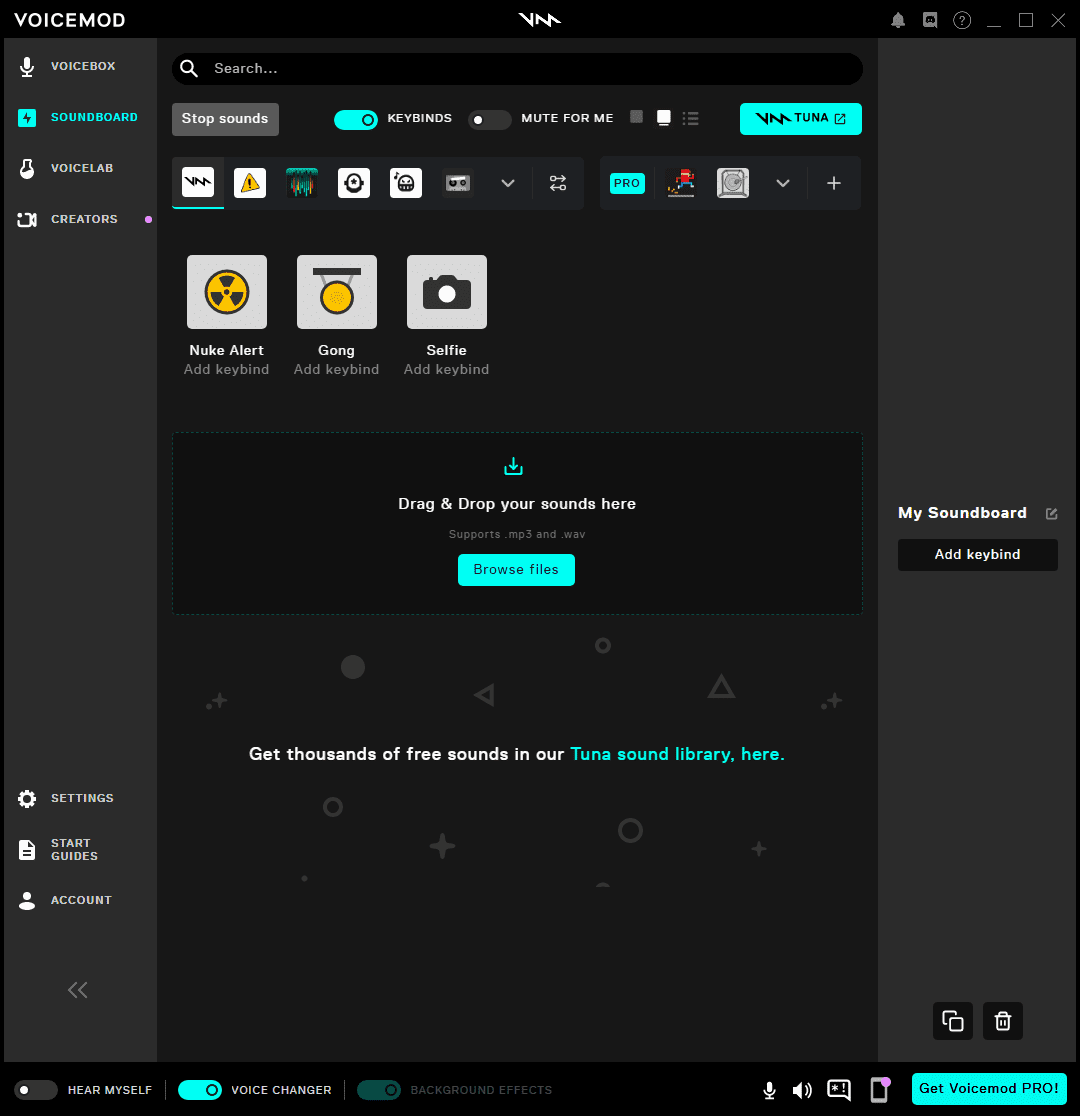Open the Discord icon in title bar

[x=930, y=20]
